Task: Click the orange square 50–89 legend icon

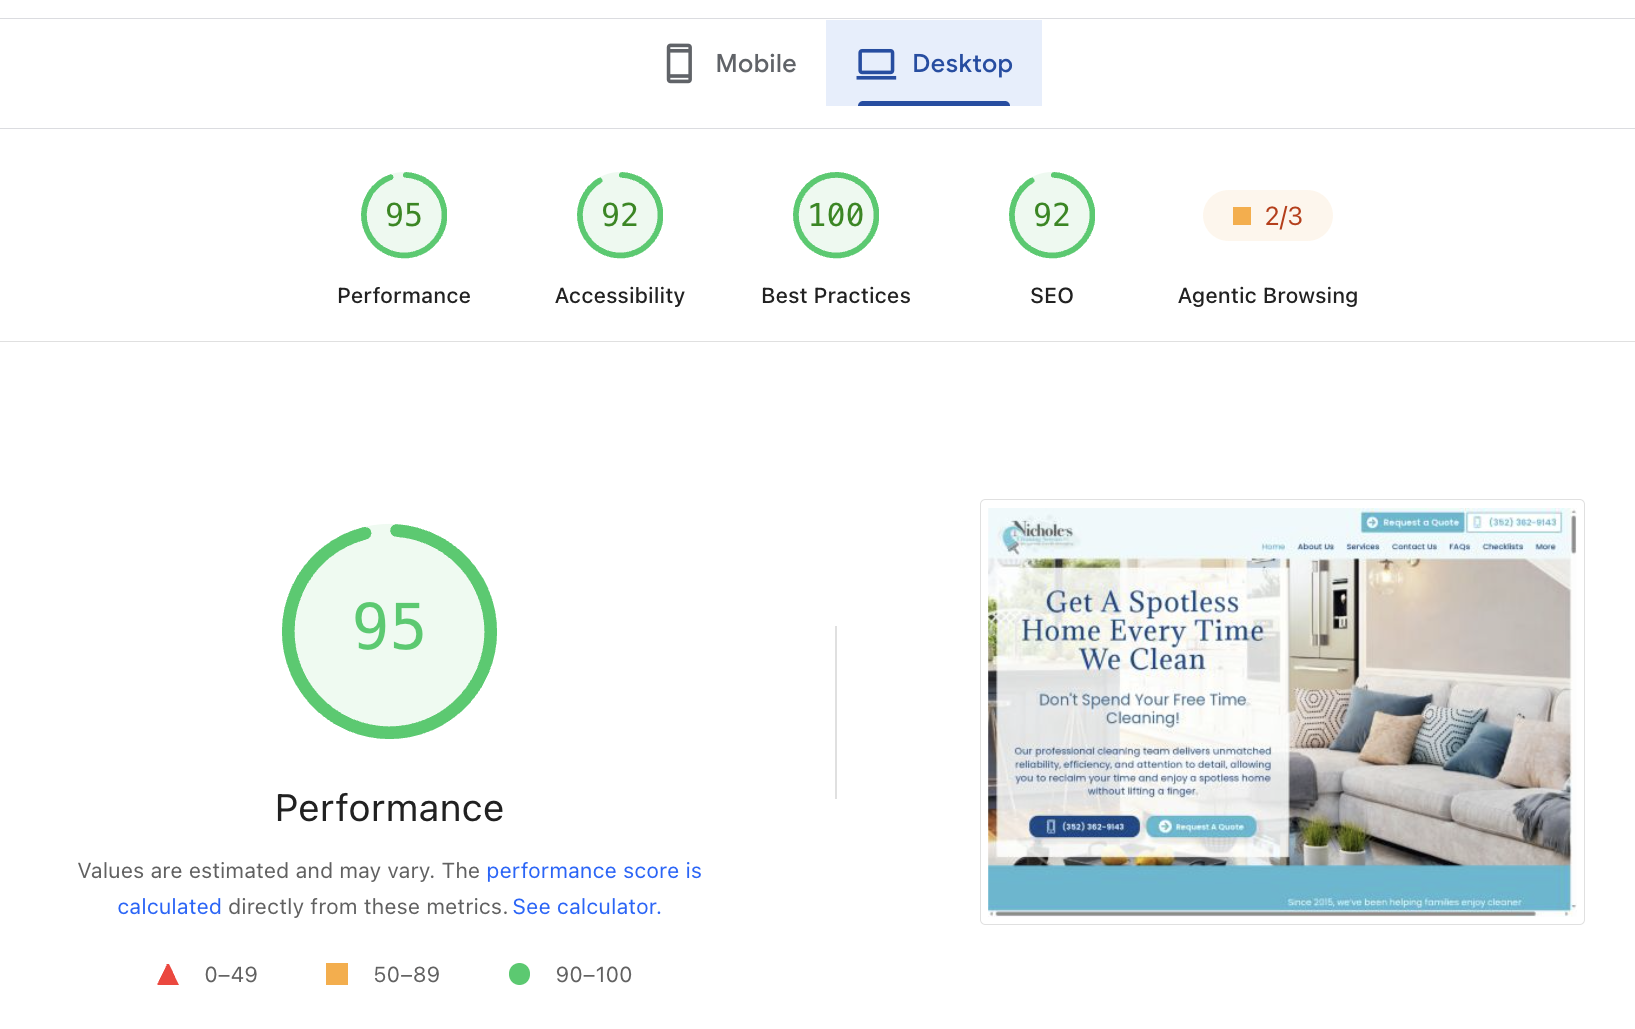Action: tap(337, 974)
